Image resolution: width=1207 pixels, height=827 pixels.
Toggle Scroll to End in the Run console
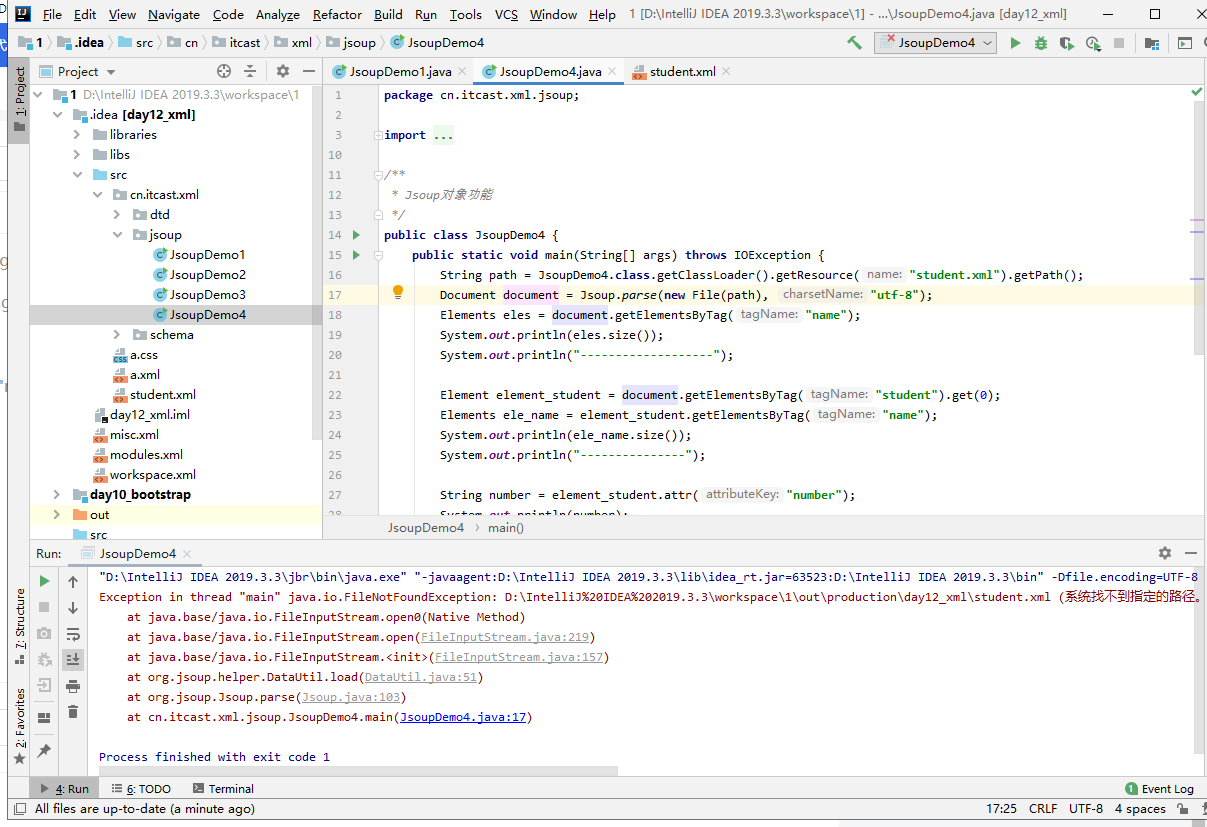[73, 659]
